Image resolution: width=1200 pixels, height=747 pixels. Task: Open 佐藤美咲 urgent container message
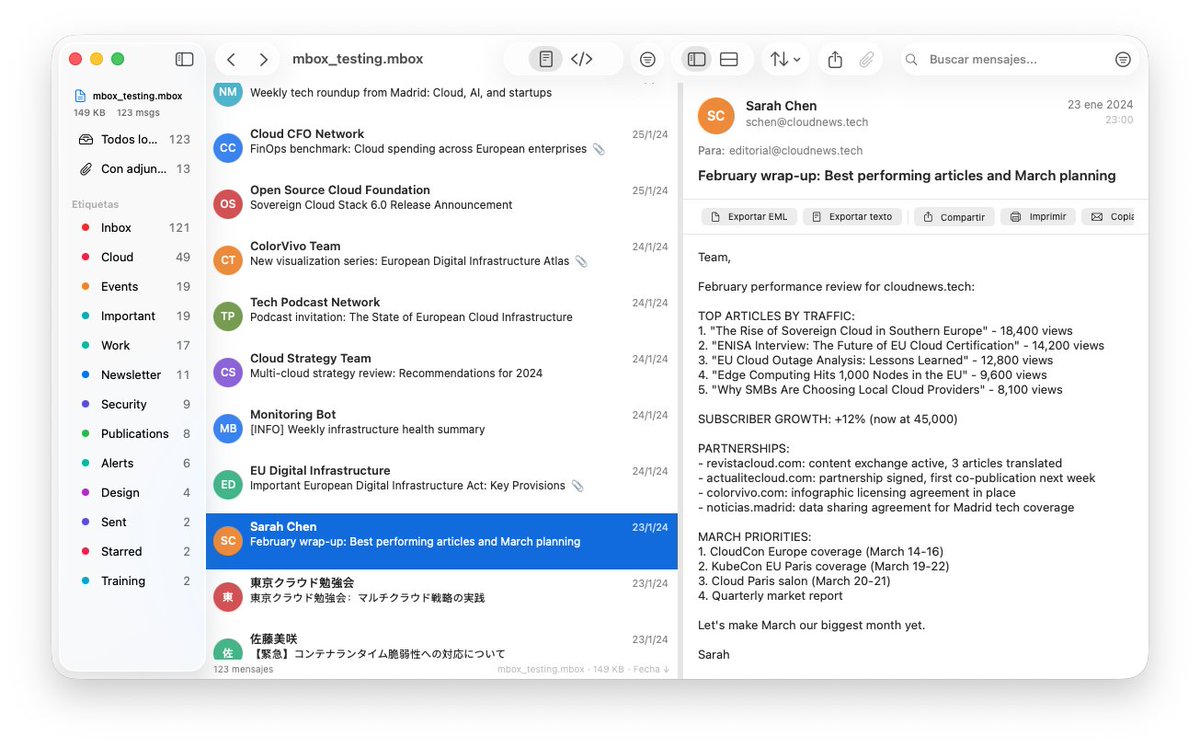pyautogui.click(x=441, y=645)
